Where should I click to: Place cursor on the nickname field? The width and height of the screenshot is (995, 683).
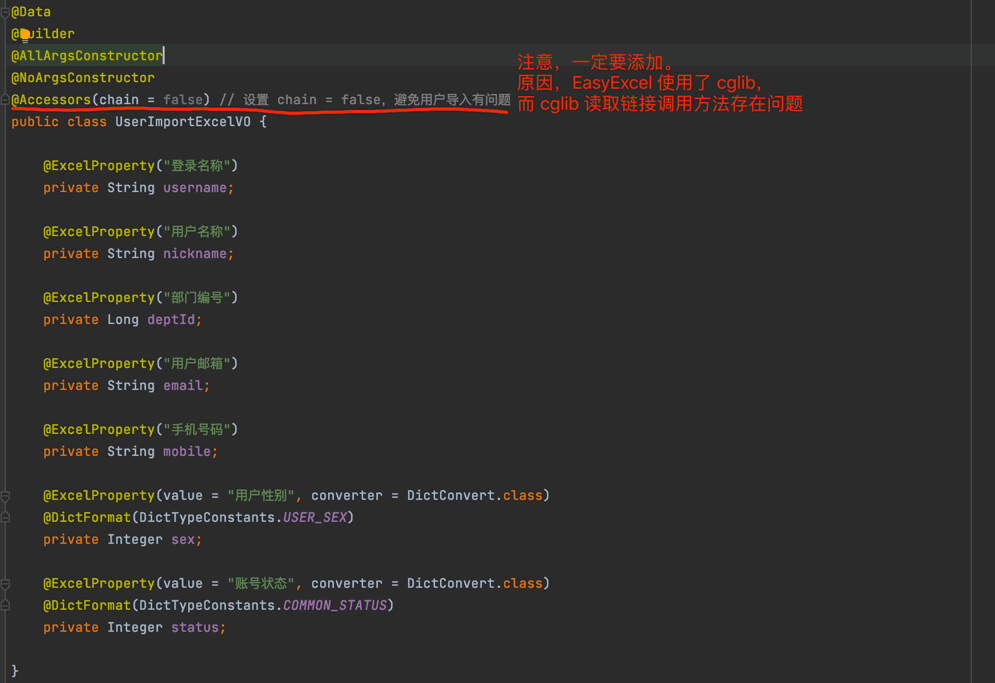point(198,253)
